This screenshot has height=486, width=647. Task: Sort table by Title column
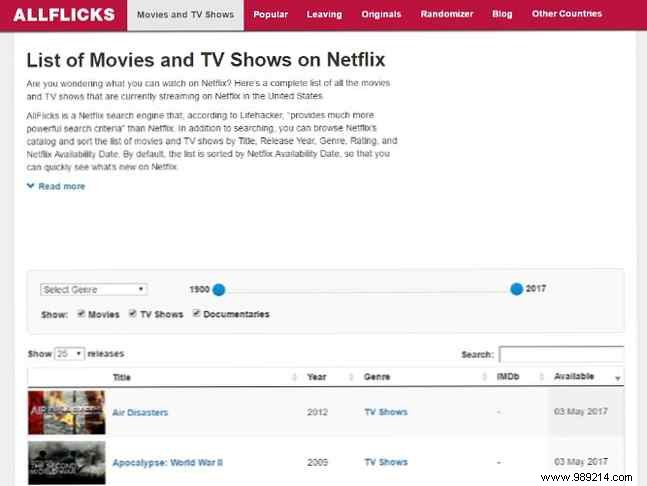pos(122,377)
